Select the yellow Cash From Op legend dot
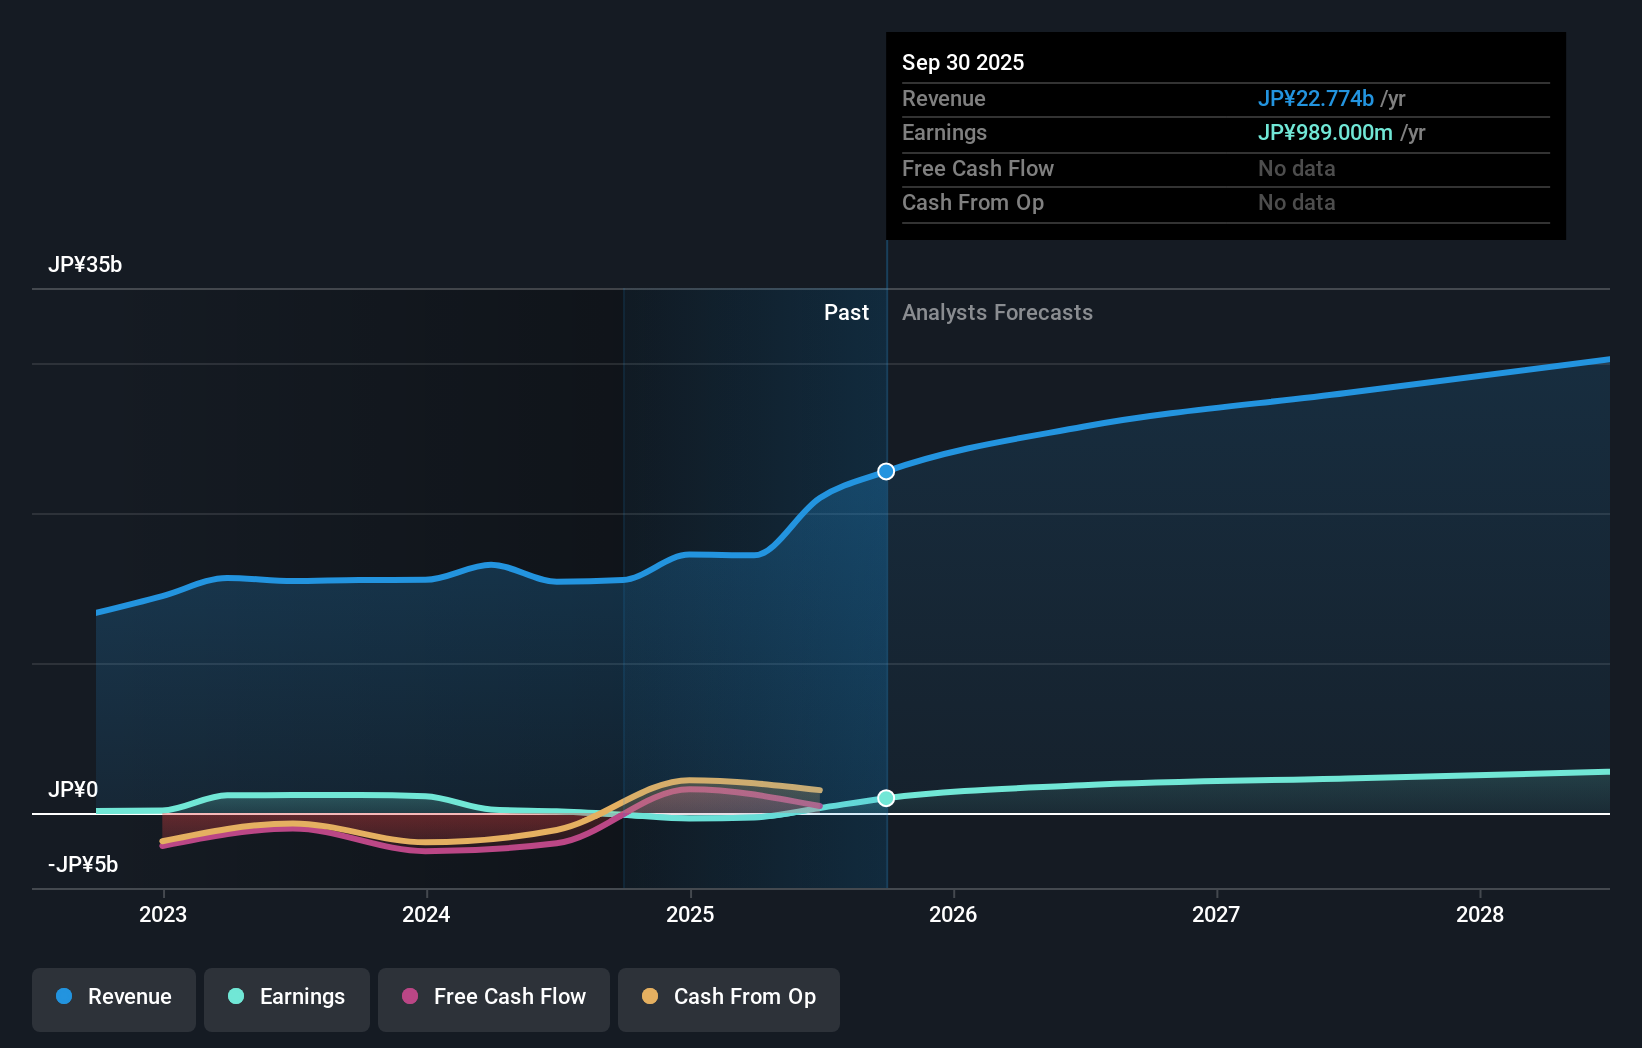 pos(650,997)
